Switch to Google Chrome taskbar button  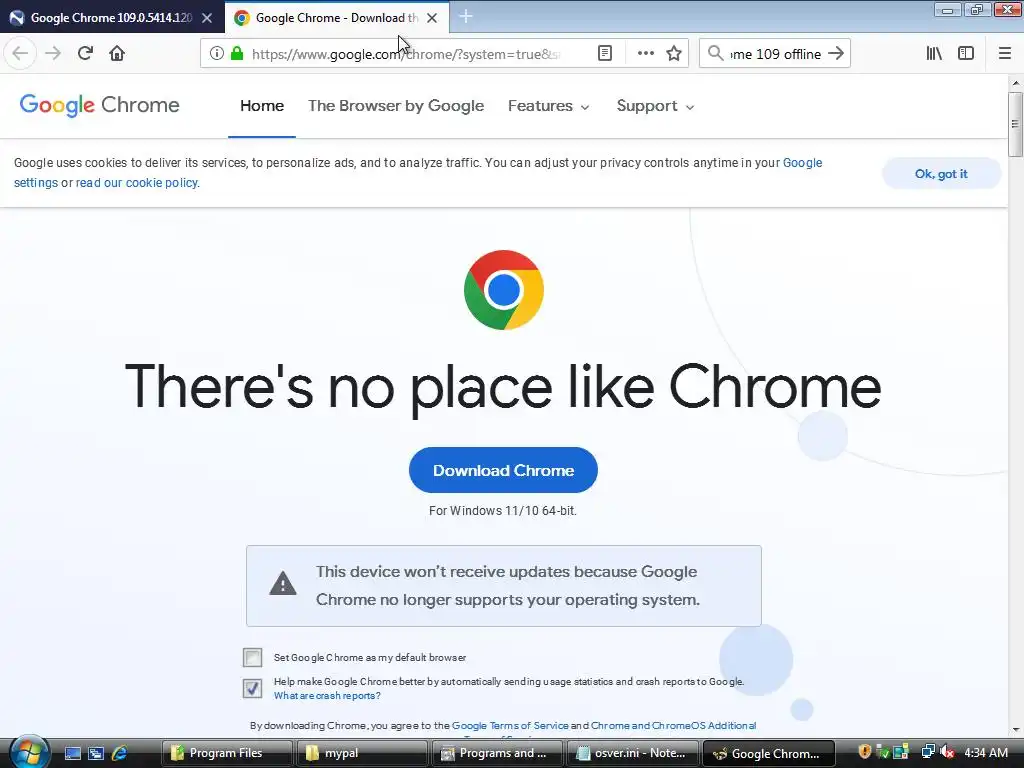point(769,753)
